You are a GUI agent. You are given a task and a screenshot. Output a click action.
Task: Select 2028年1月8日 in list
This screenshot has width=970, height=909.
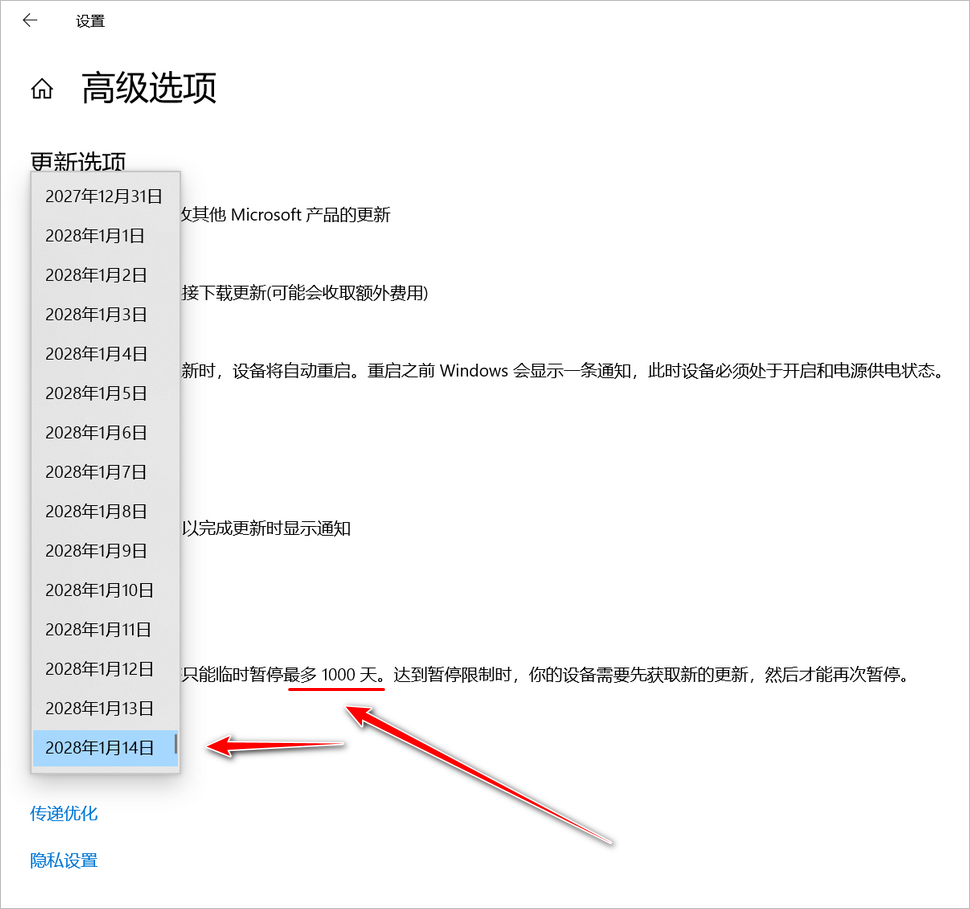(x=96, y=511)
